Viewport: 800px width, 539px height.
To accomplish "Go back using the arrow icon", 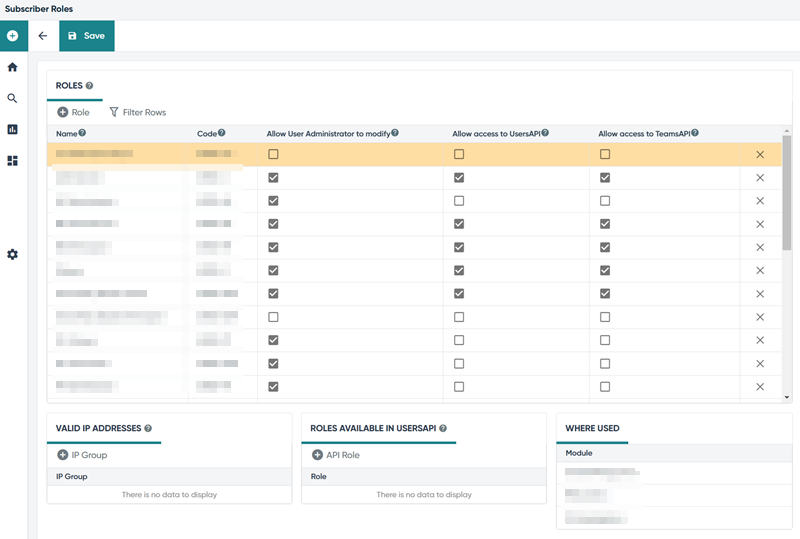I will click(x=43, y=36).
